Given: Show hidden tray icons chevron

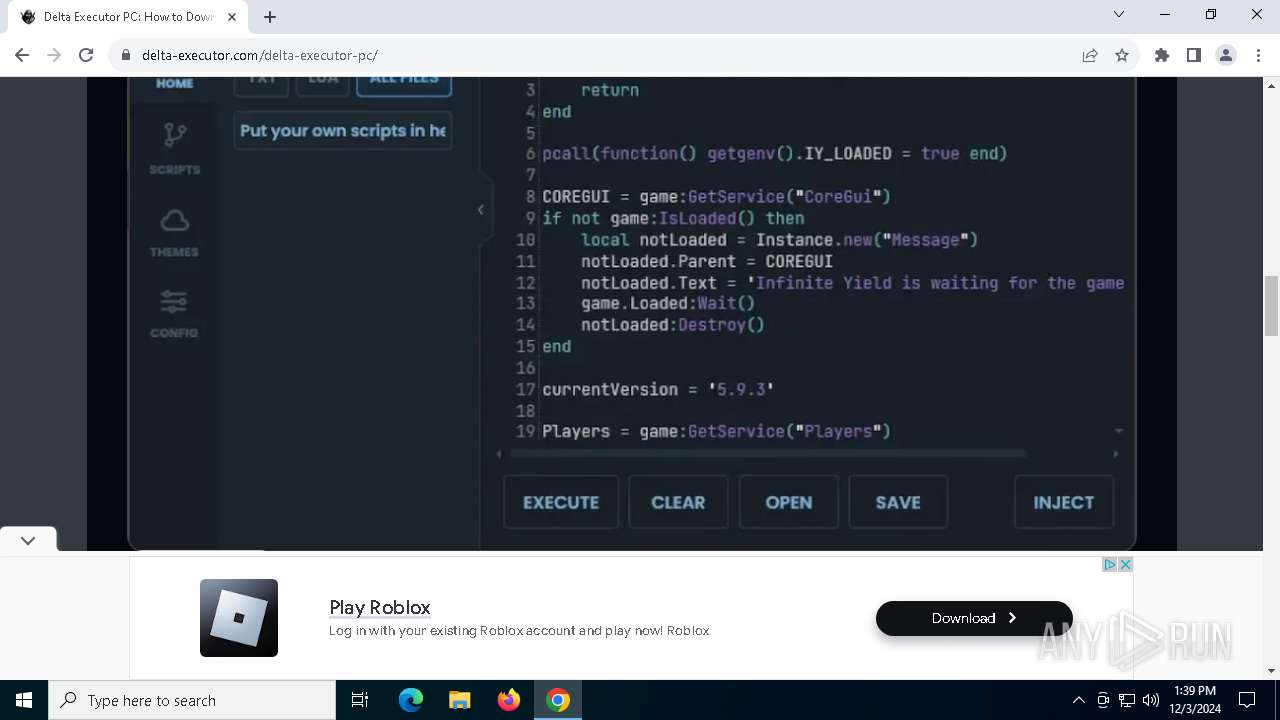Looking at the screenshot, I should tap(1079, 700).
